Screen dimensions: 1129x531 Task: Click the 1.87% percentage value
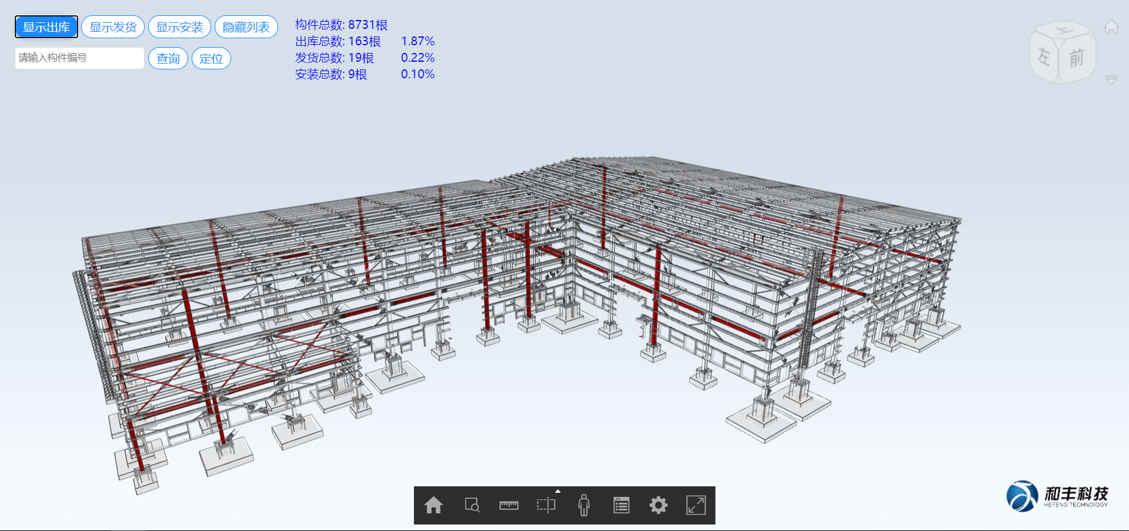click(418, 41)
